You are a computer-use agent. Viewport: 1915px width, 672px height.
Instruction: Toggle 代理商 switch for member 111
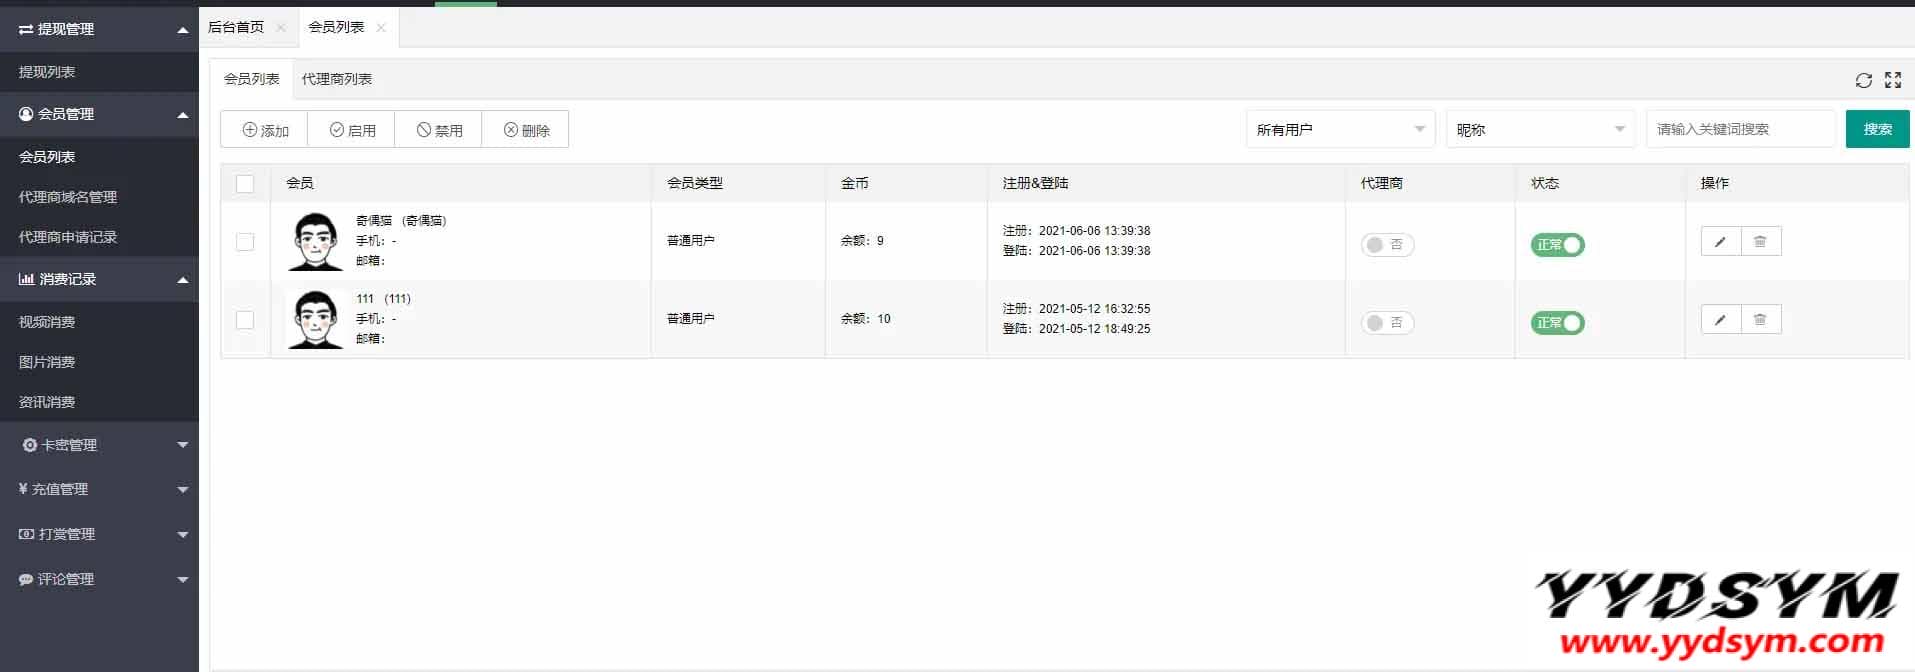(1387, 323)
